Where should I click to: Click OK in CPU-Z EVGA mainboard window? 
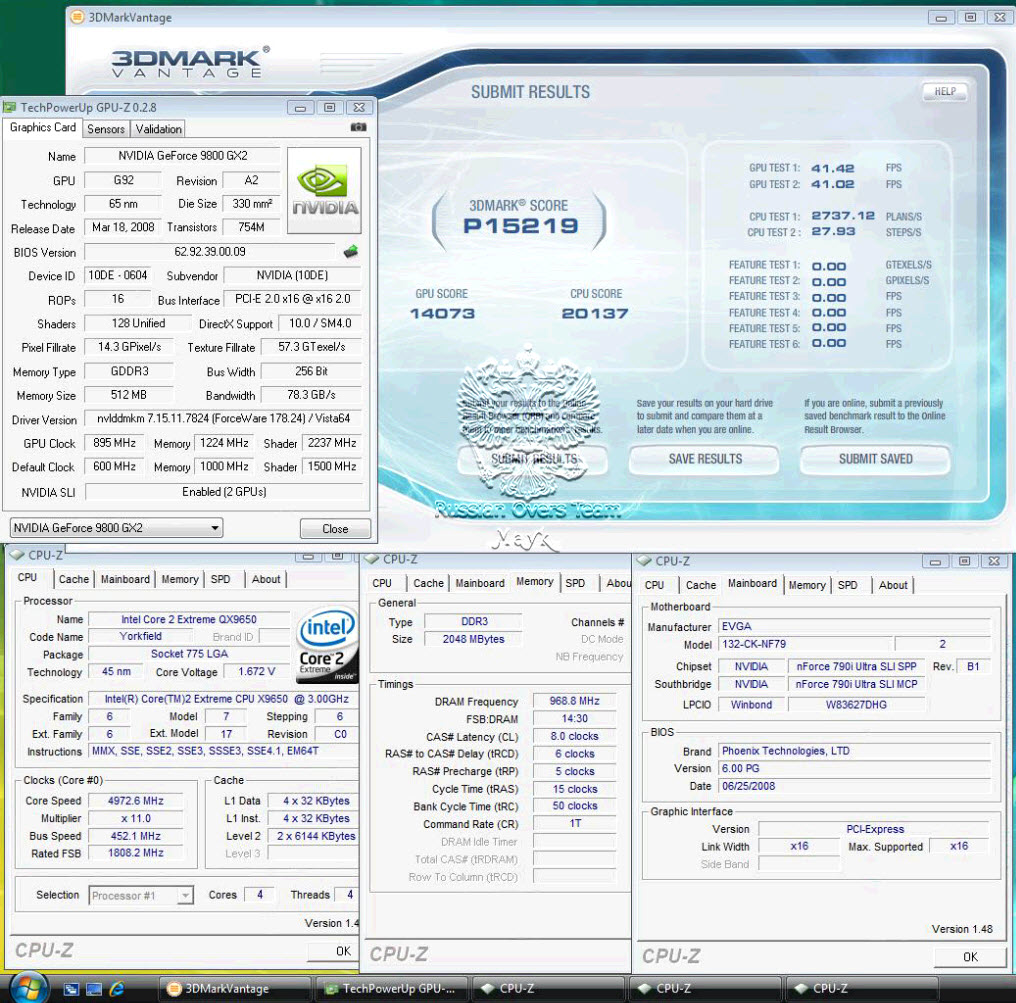point(970,956)
